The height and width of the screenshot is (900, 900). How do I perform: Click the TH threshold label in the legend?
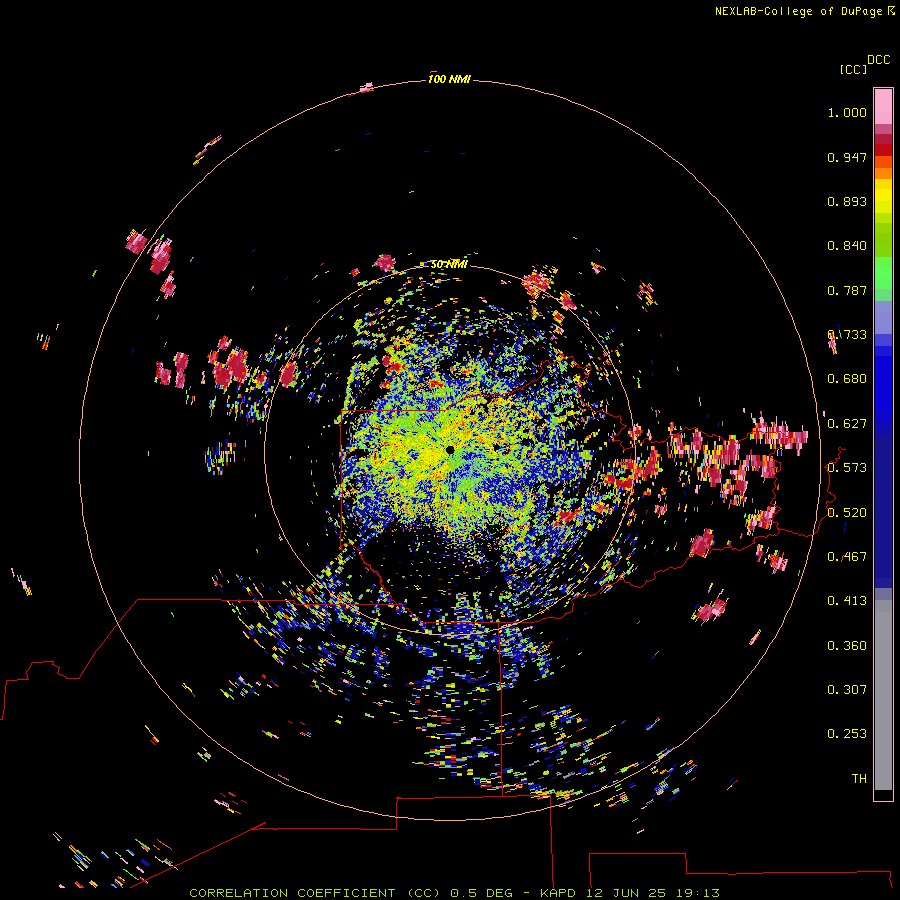(859, 779)
